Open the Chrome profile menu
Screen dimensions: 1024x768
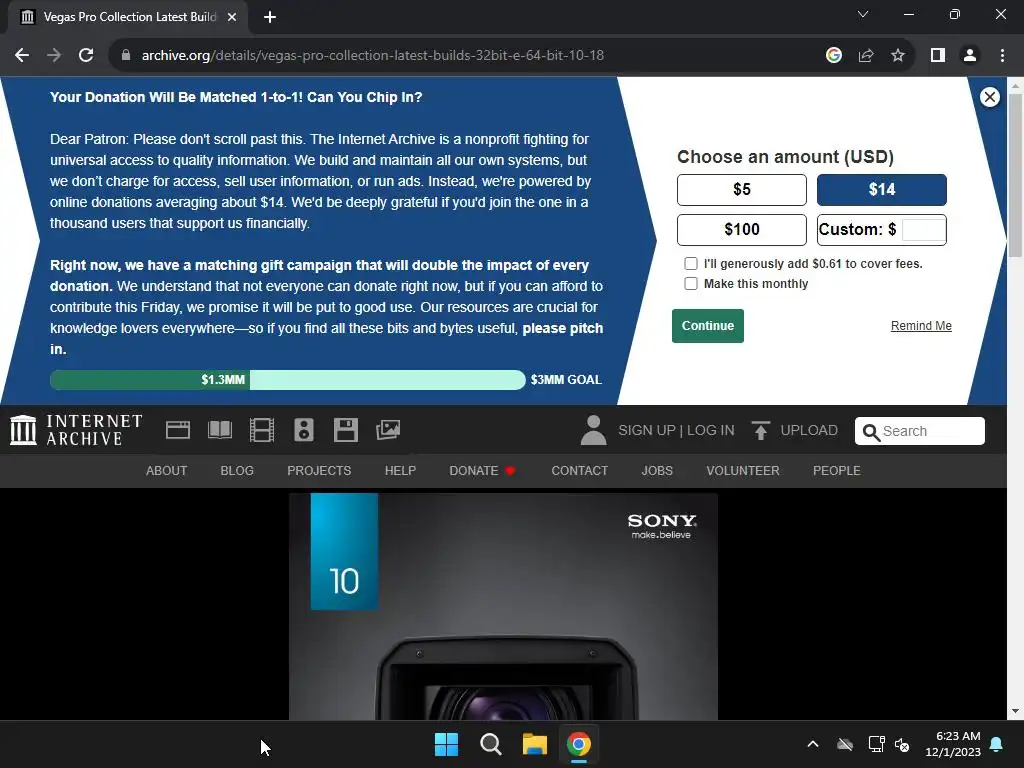coord(970,56)
